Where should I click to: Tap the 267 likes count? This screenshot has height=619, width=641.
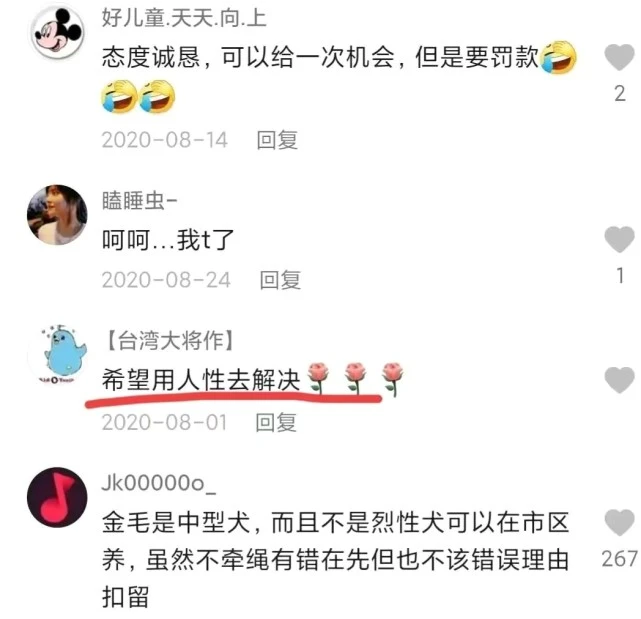(x=619, y=558)
